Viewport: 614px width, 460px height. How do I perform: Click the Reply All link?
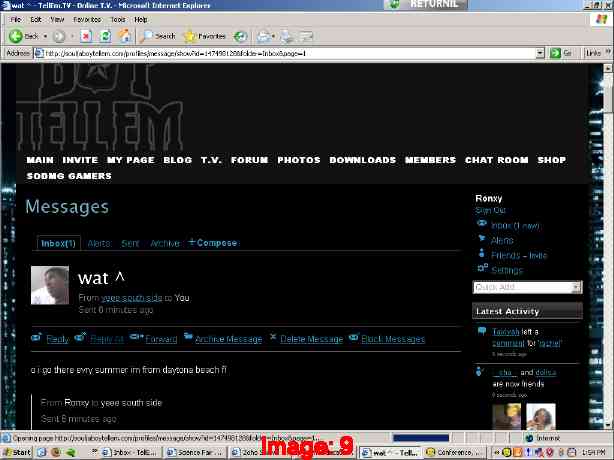(x=107, y=339)
